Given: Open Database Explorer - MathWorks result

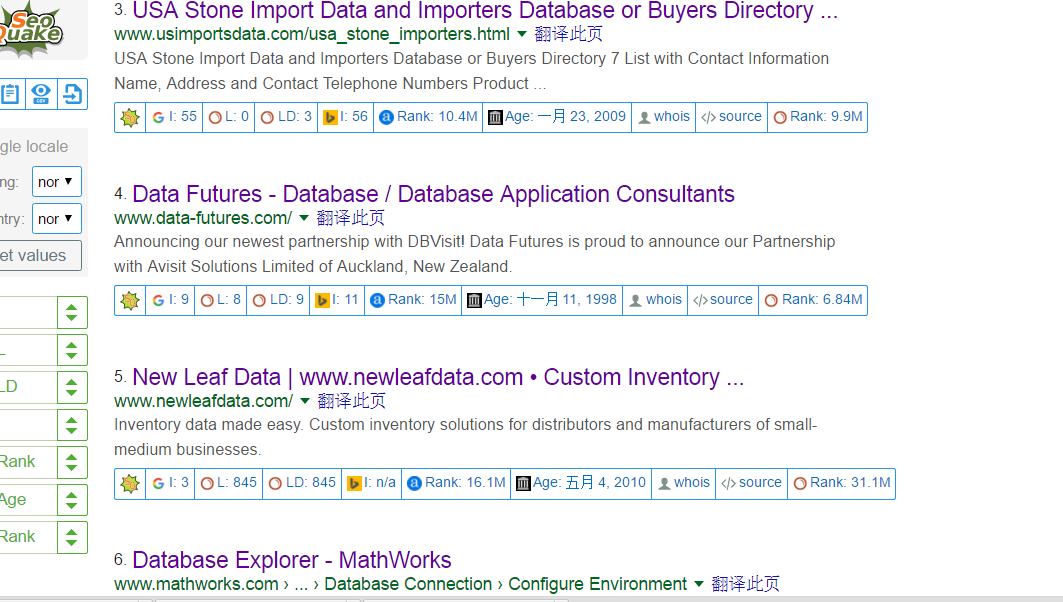Looking at the screenshot, I should pos(292,560).
